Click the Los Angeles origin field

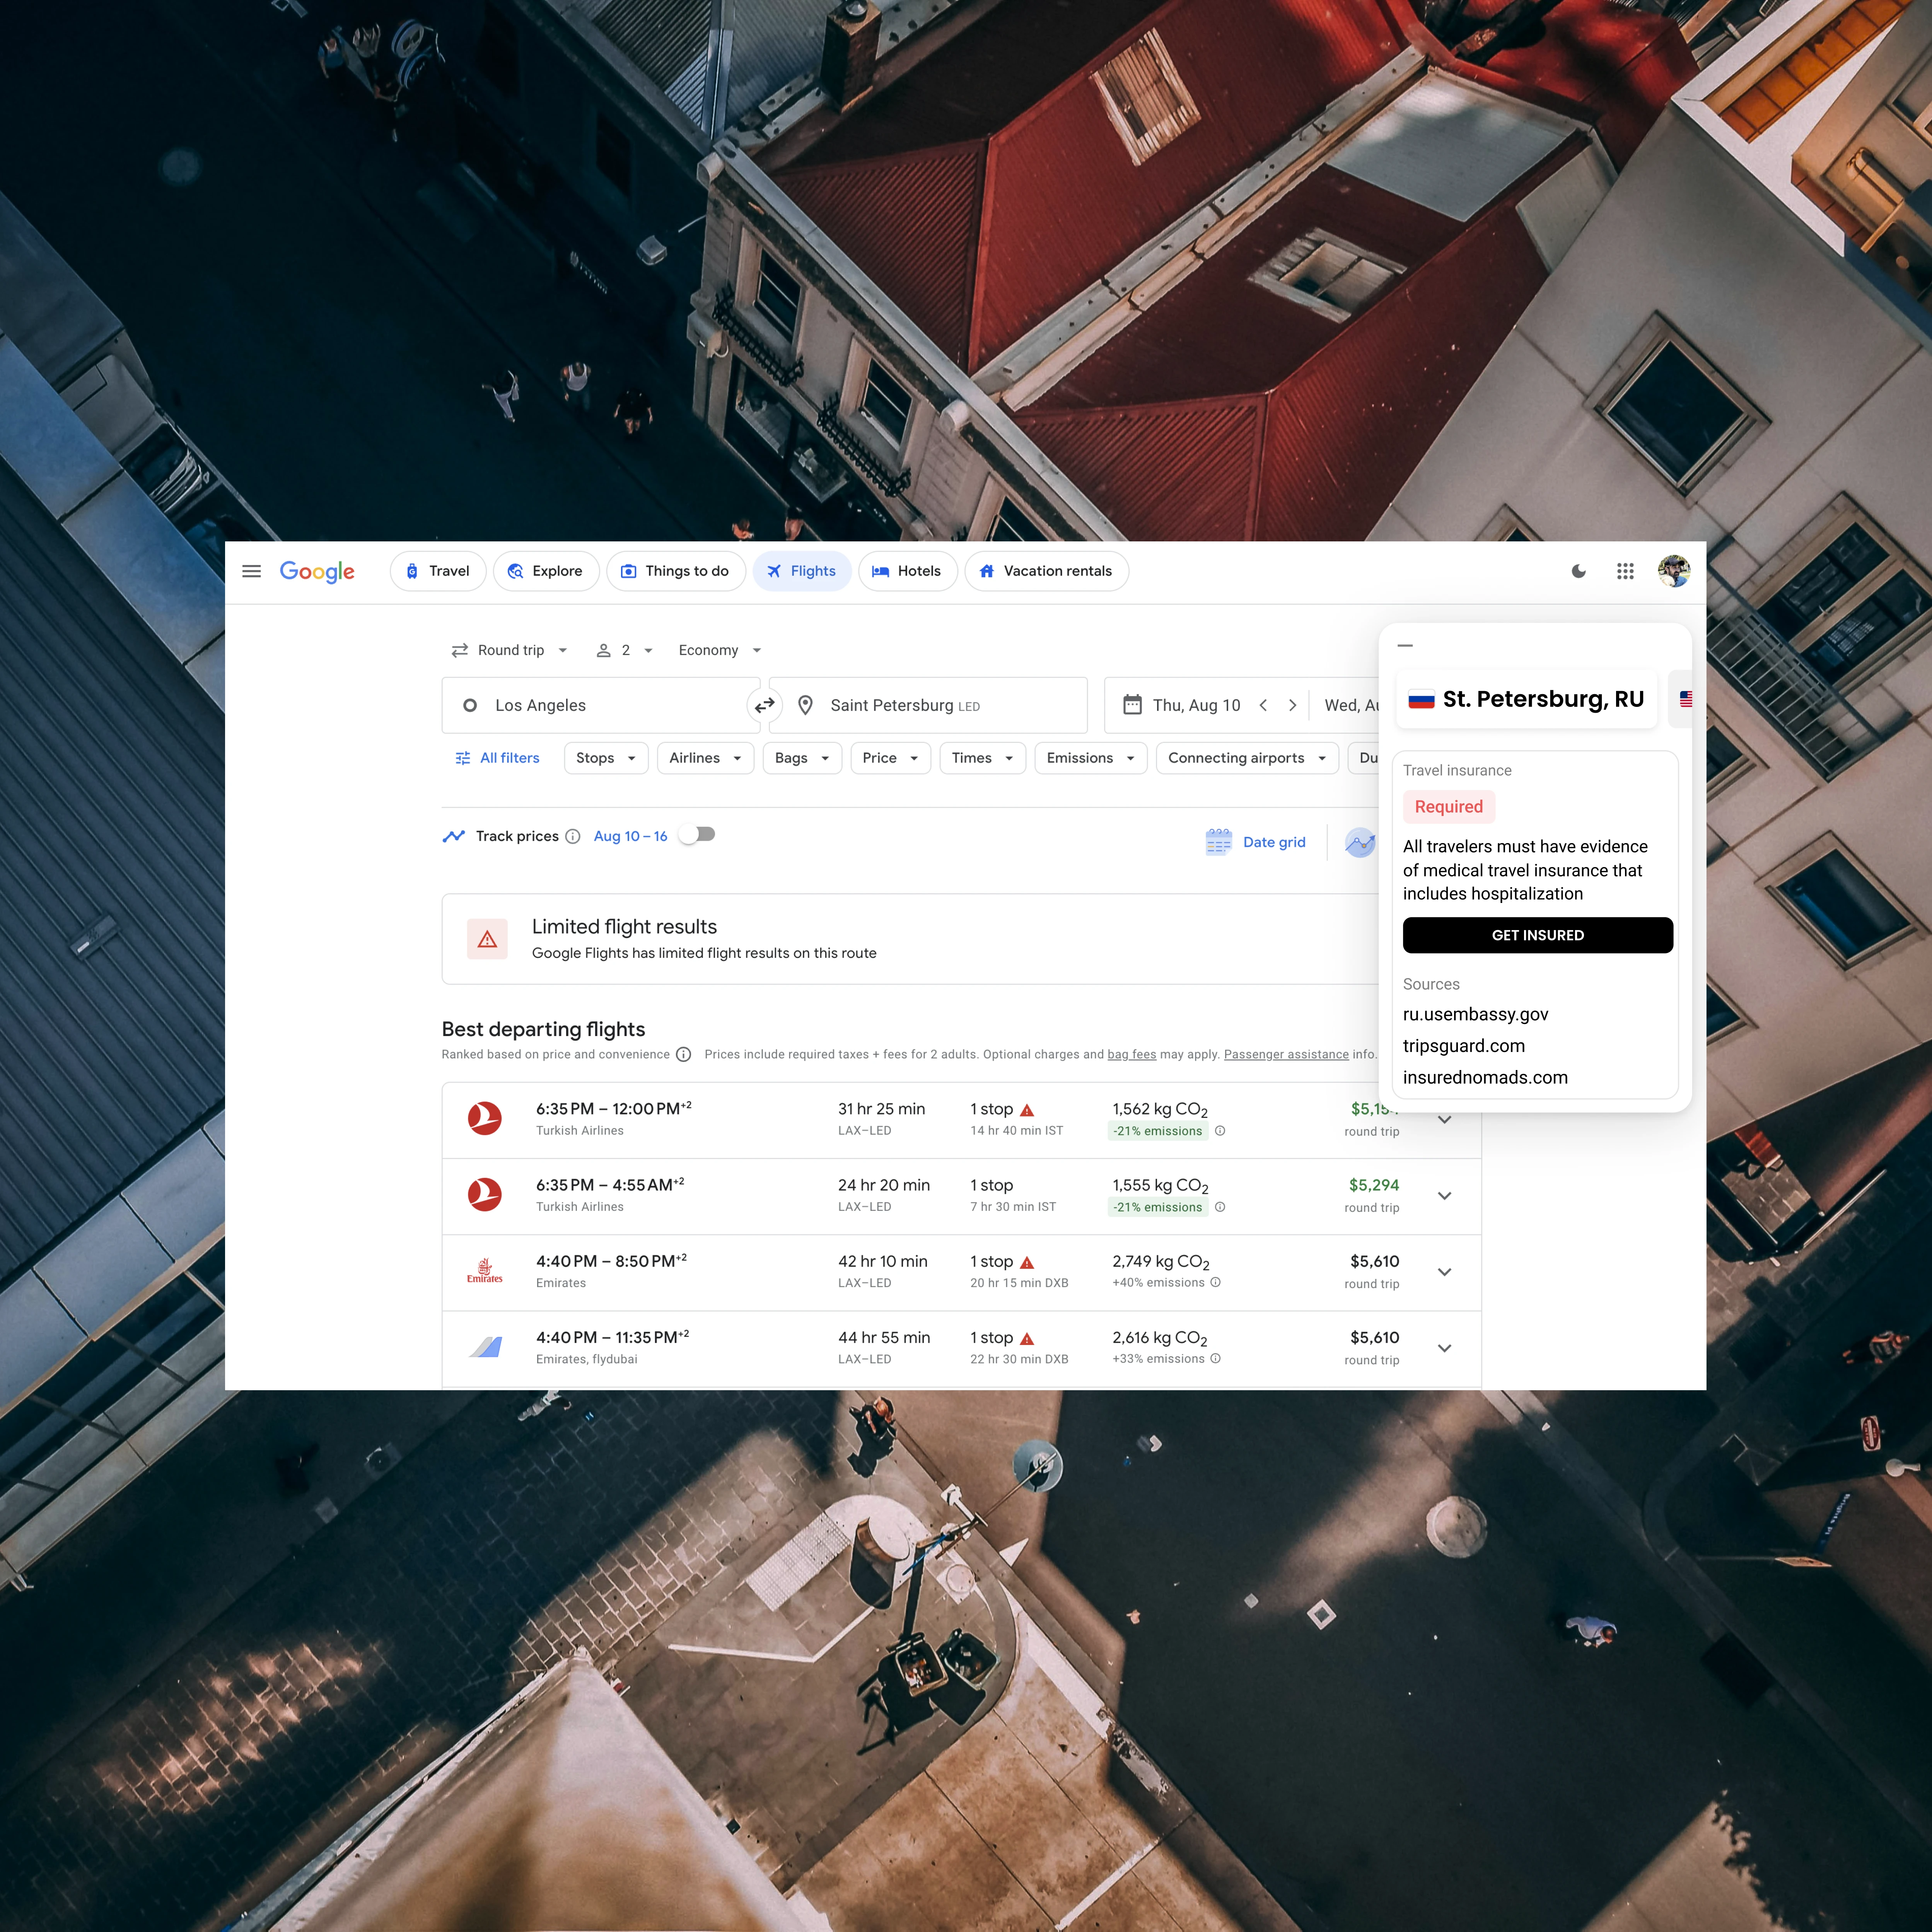click(x=601, y=705)
